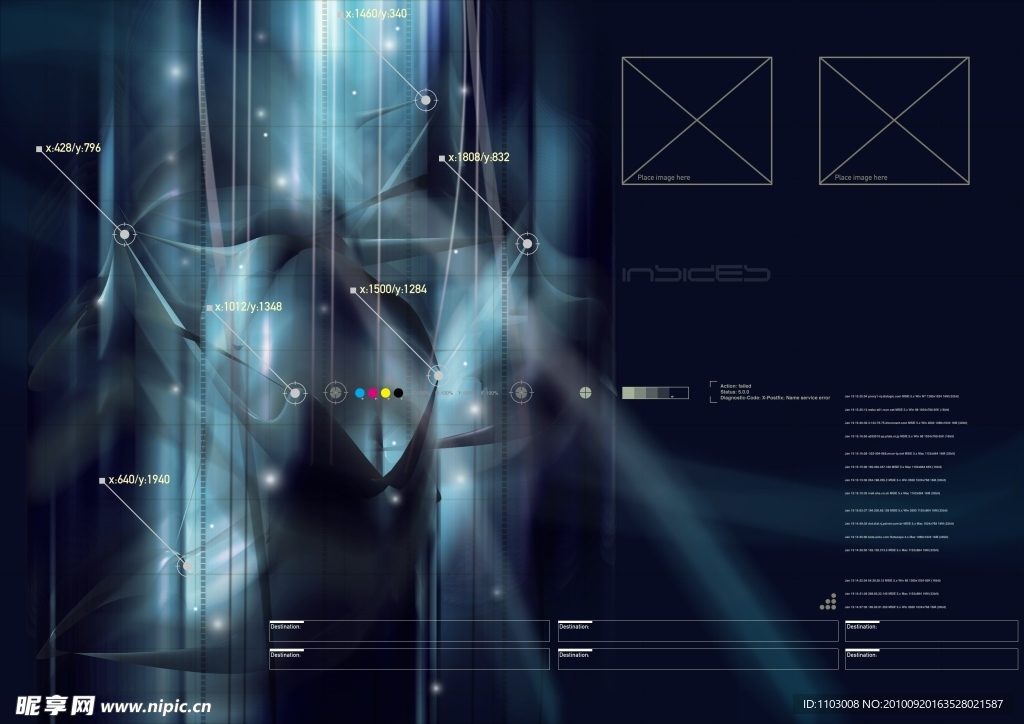
Task: Click the target marker linked to x:1500/y:1284
Action: click(438, 375)
